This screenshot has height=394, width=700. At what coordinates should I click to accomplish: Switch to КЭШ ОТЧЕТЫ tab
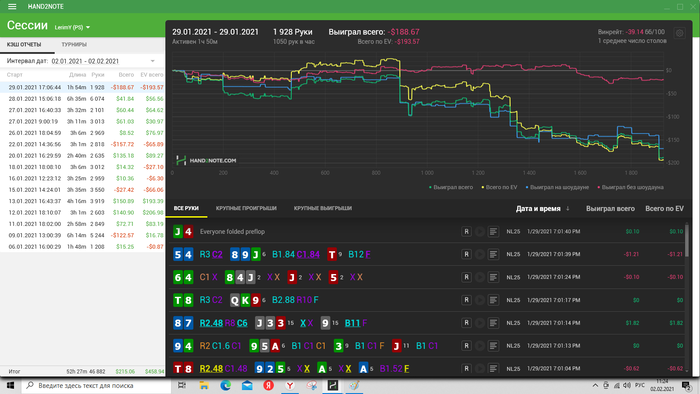(24, 45)
